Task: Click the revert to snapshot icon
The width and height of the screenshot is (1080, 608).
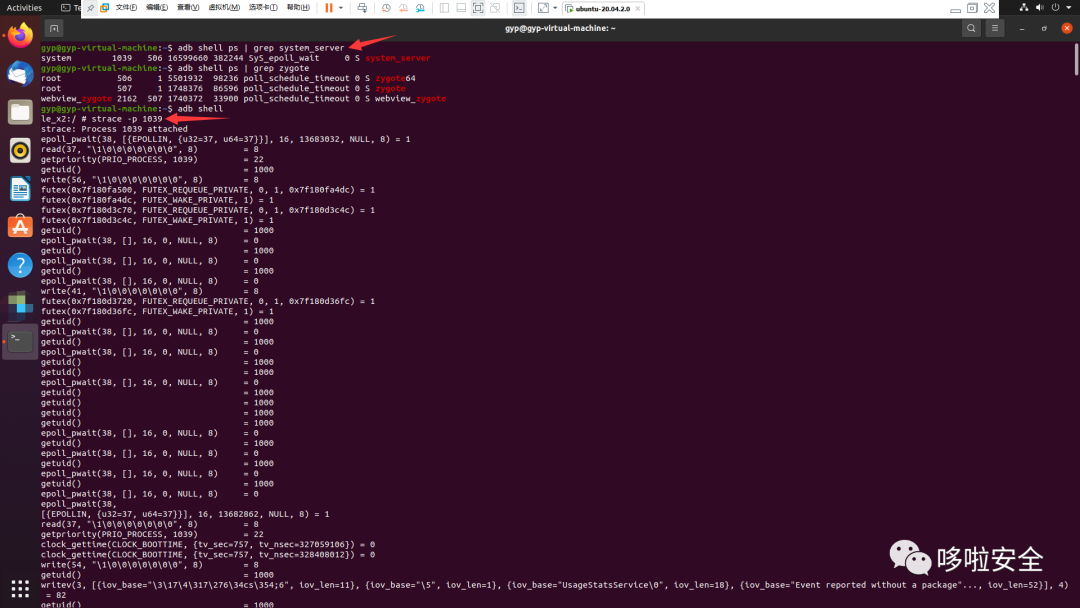Action: click(x=403, y=8)
